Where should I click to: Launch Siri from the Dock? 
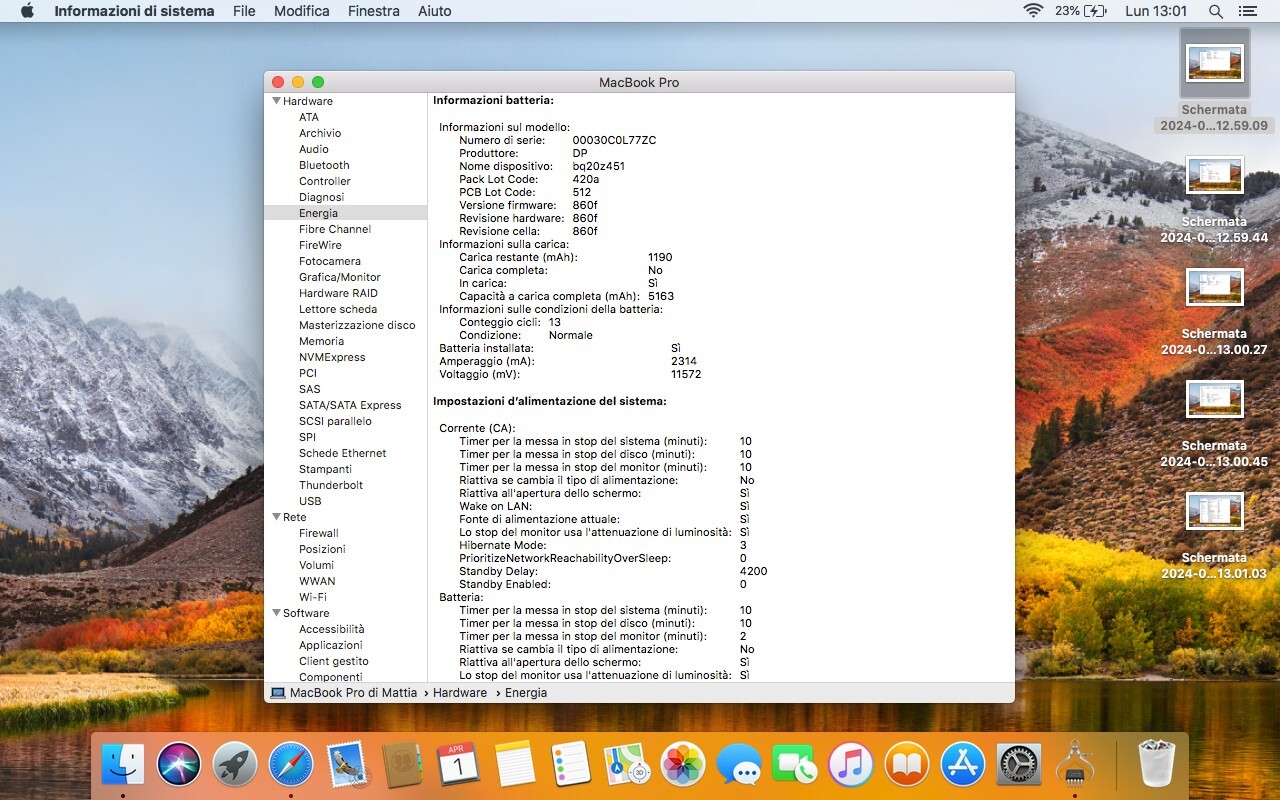pos(179,766)
